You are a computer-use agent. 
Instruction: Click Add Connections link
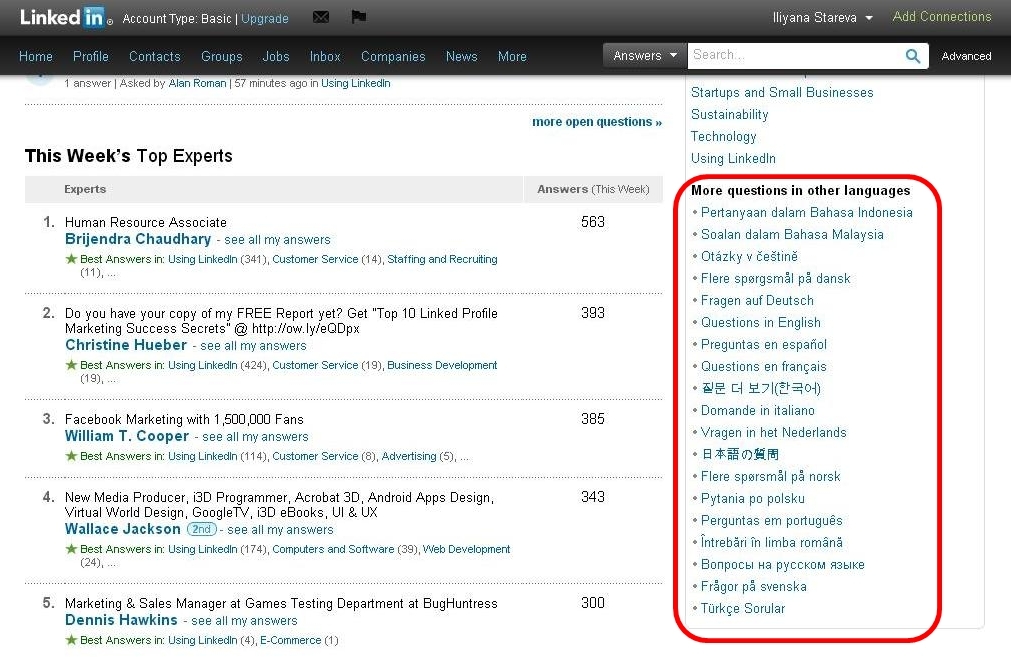pos(941,17)
